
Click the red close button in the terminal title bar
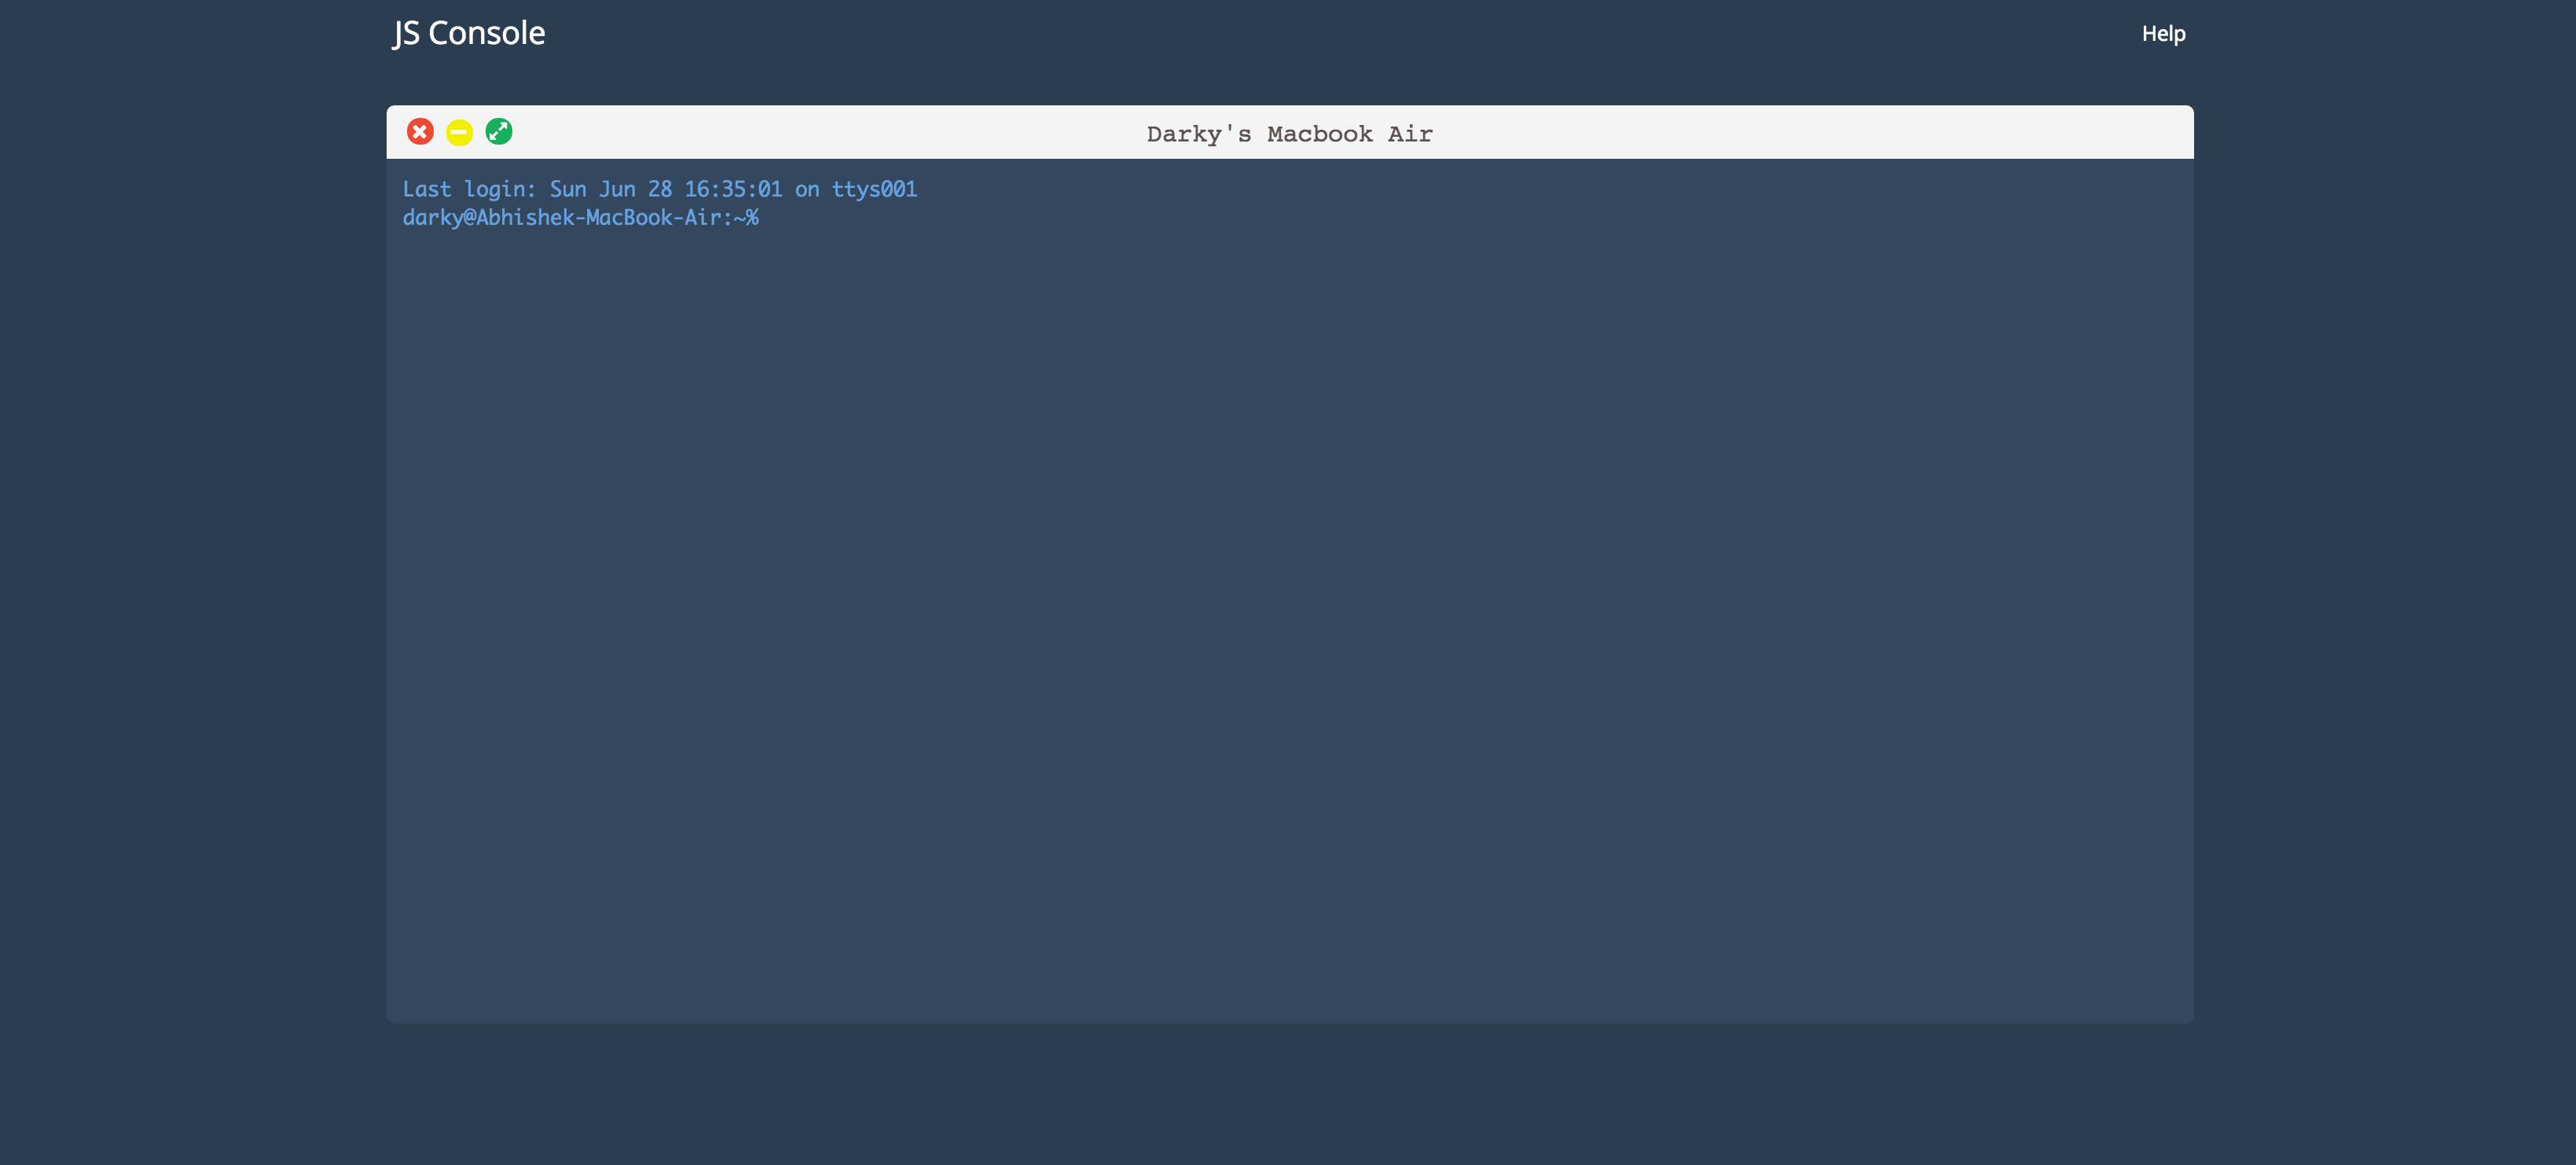[x=420, y=132]
